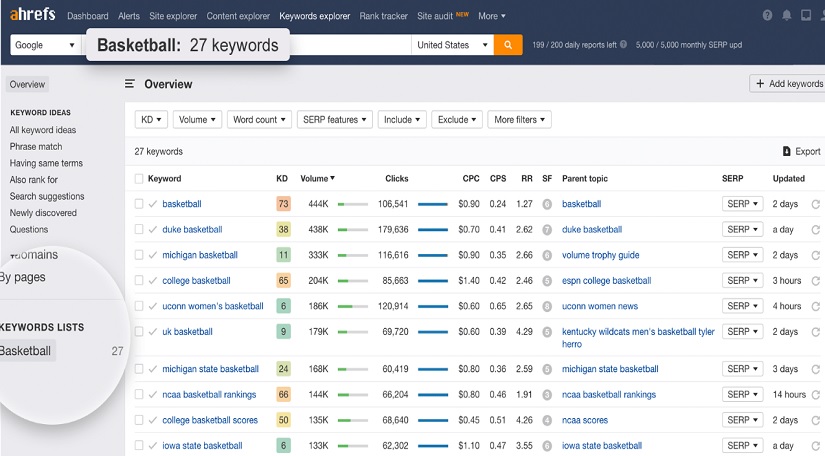Open Rank tracker in top navigation

(384, 16)
